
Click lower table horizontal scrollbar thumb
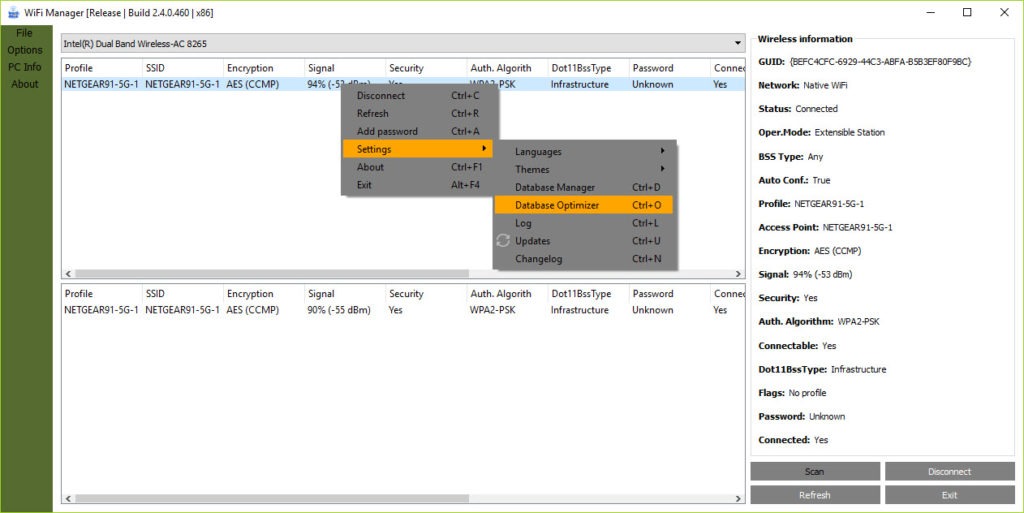(272, 499)
